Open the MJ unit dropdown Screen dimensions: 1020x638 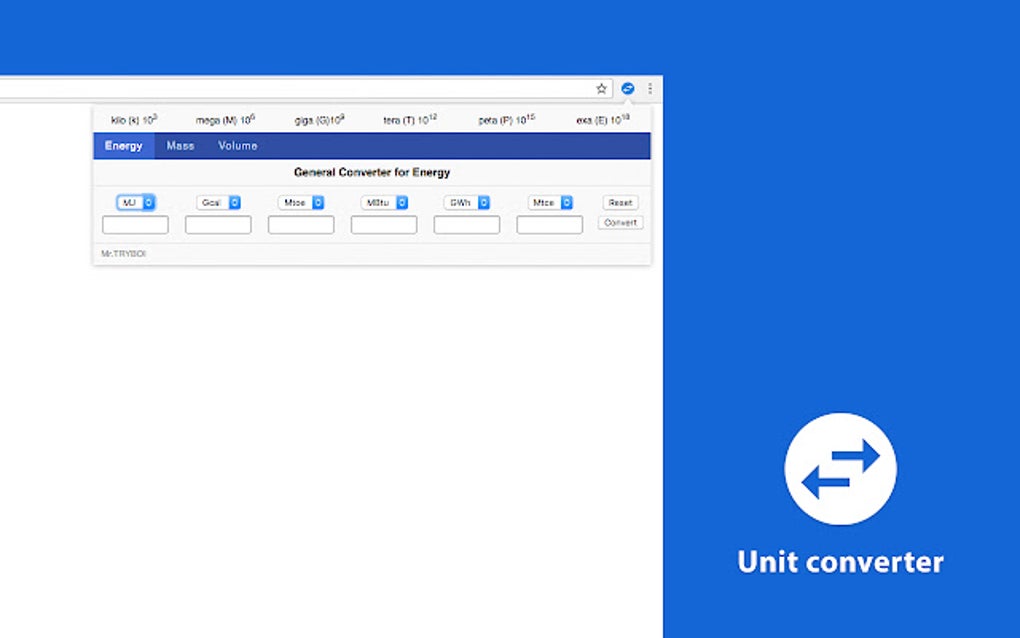pyautogui.click(x=135, y=202)
